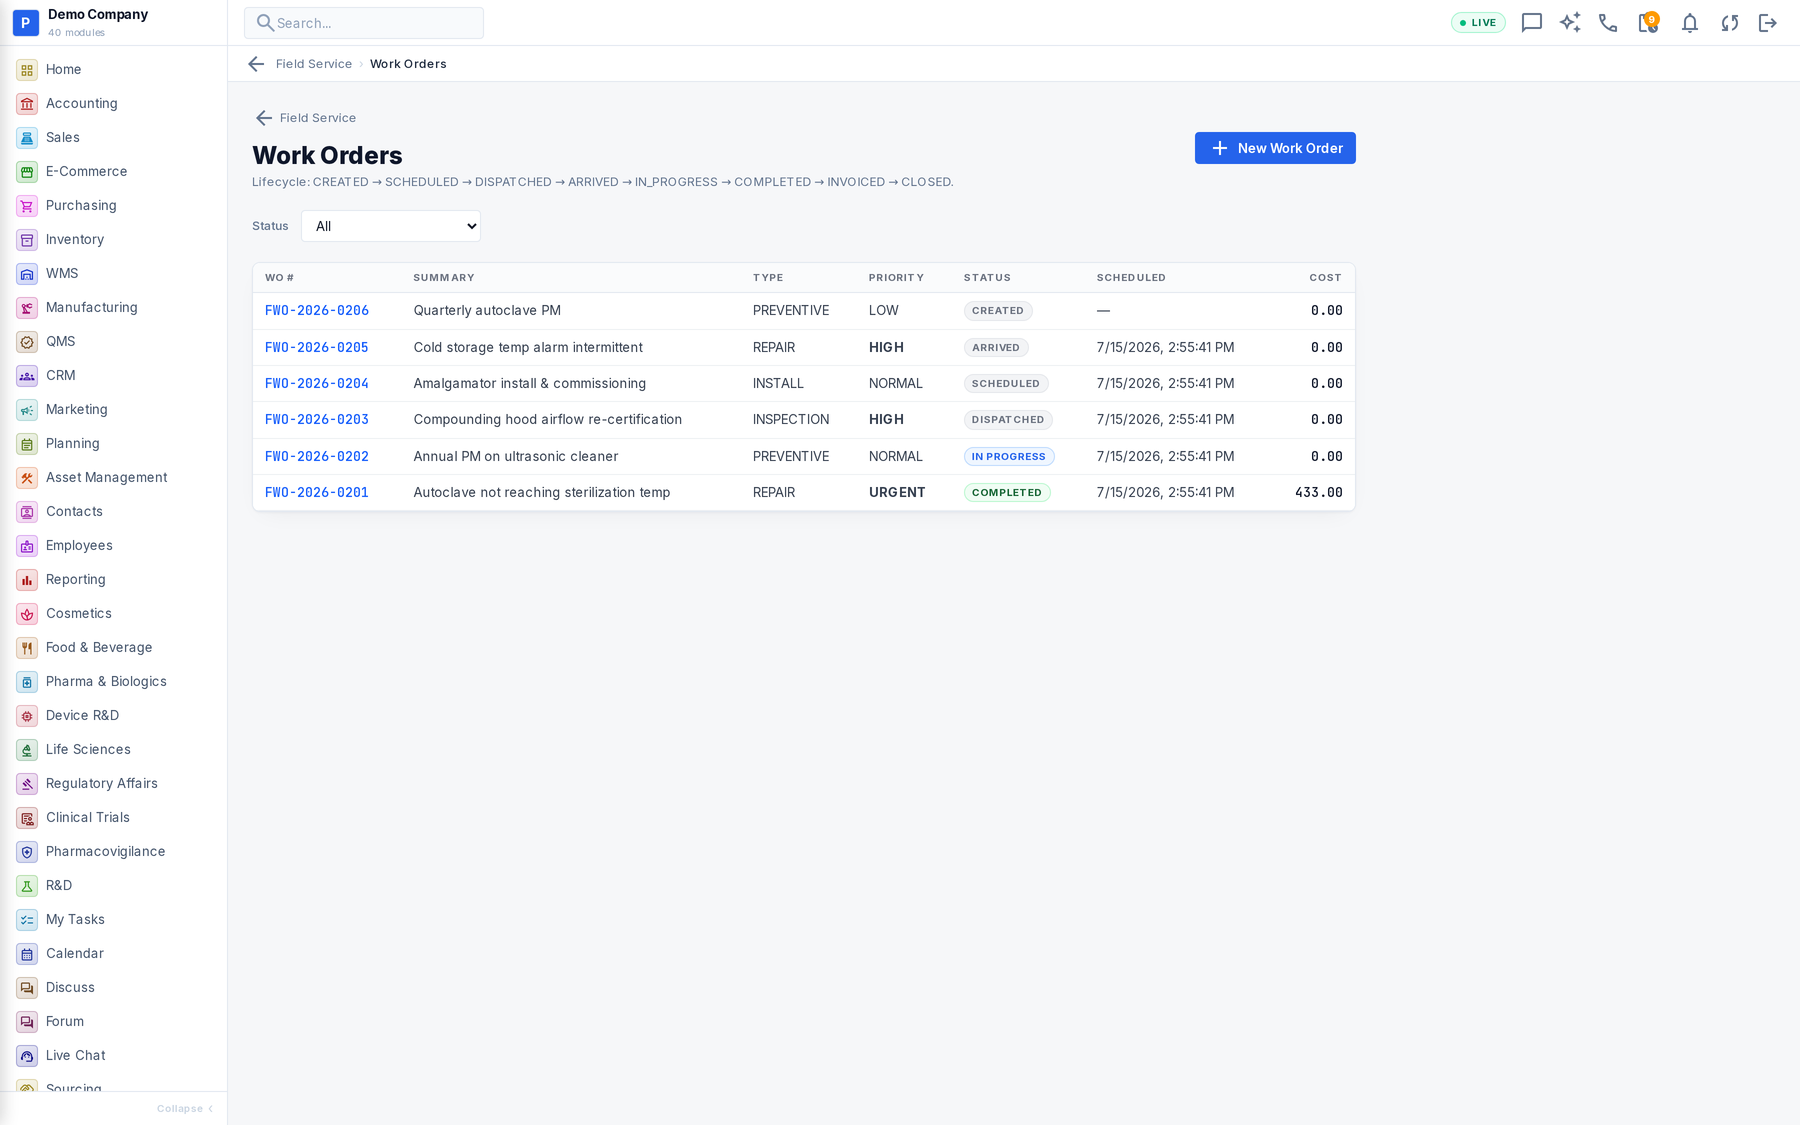Click the Demo Company logo icon
The height and width of the screenshot is (1125, 1800).
coord(26,23)
